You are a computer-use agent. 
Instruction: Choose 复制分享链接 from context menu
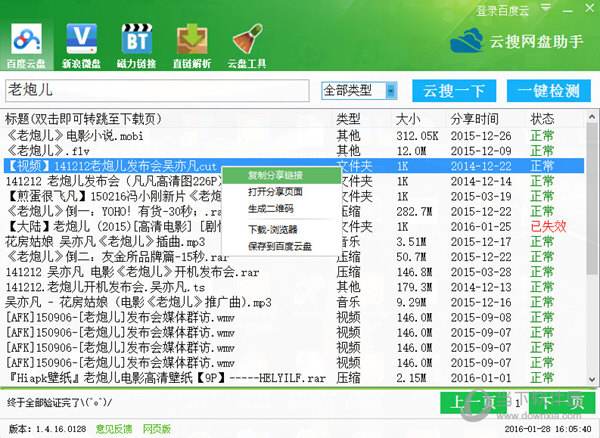281,176
